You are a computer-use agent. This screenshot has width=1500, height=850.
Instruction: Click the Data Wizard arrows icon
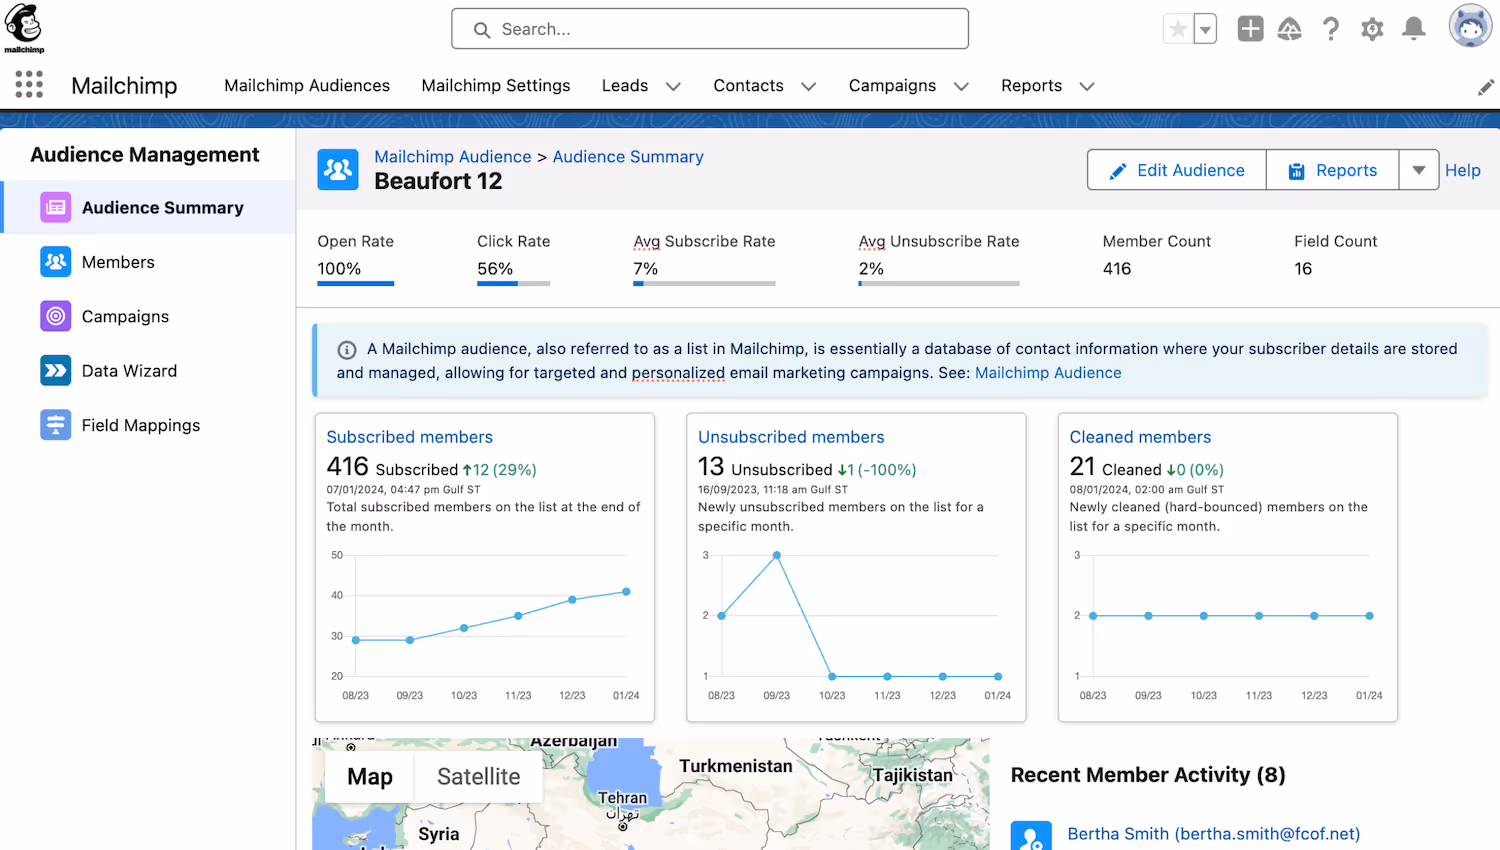(56, 370)
